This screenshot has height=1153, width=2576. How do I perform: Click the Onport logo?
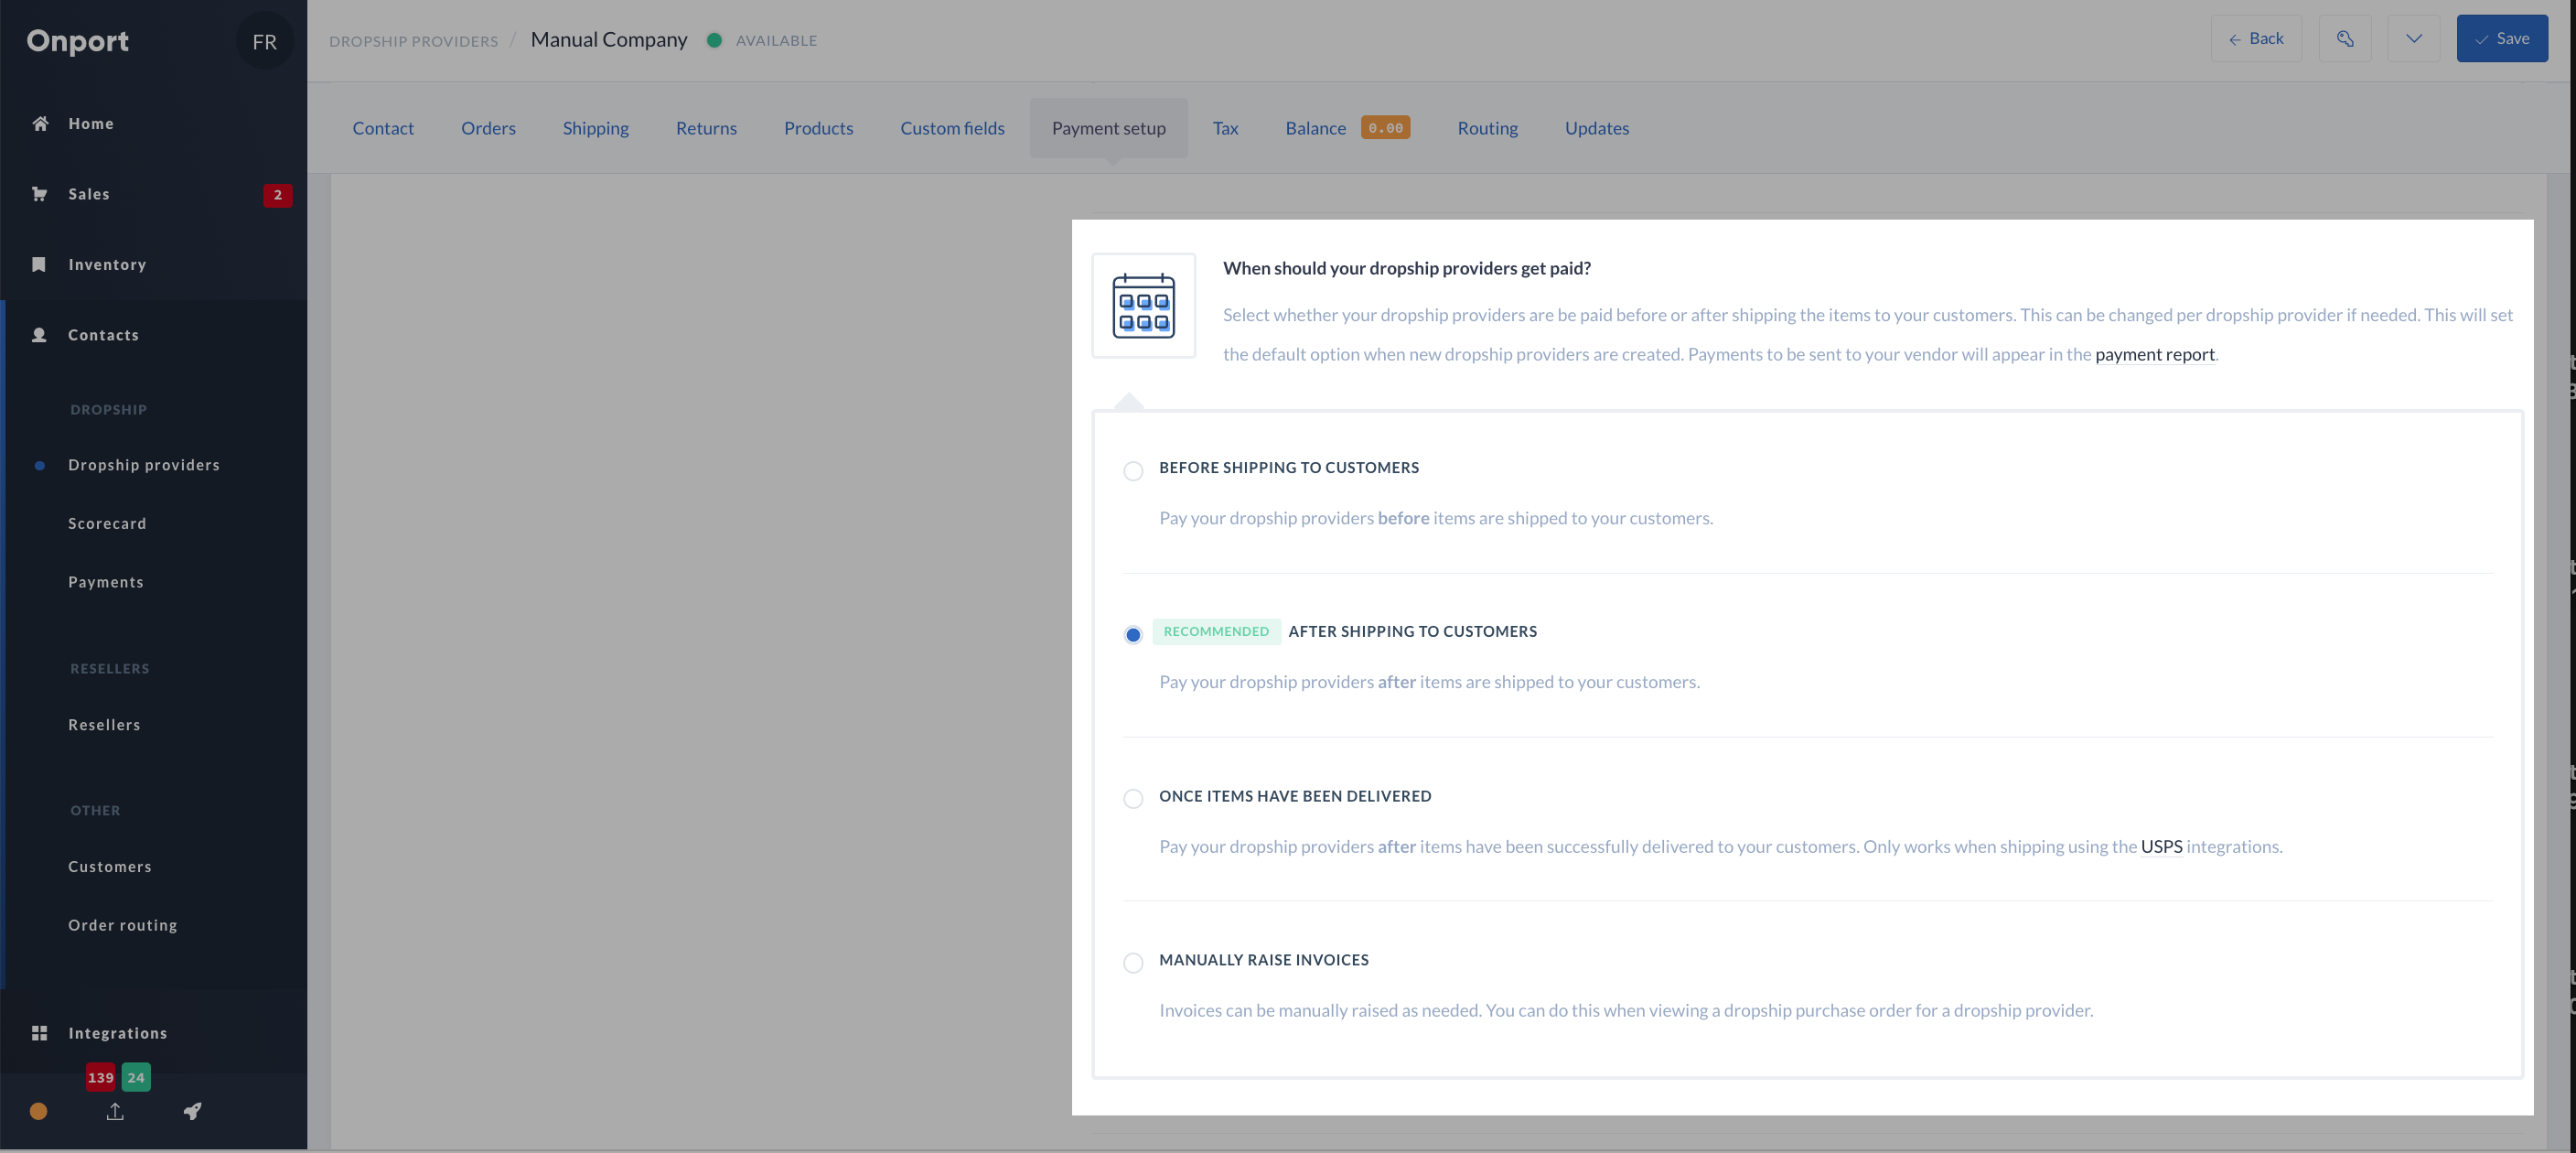click(78, 41)
